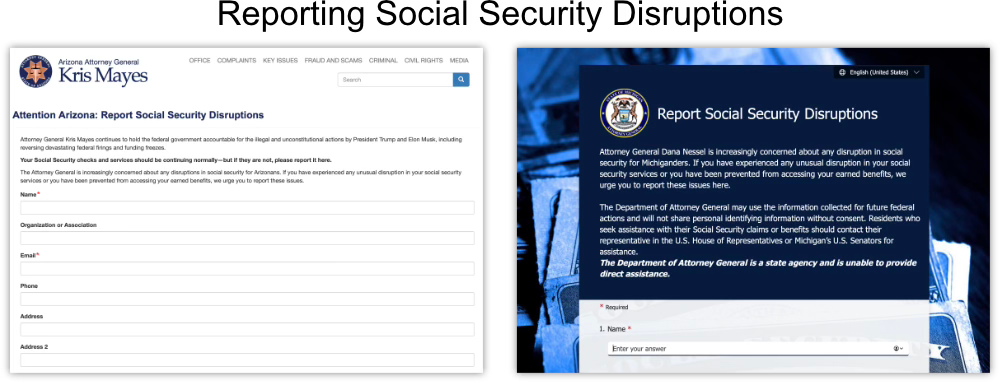1000x383 pixels.
Task: Open the FRAUD AND SCAMS menu
Action: coord(334,61)
